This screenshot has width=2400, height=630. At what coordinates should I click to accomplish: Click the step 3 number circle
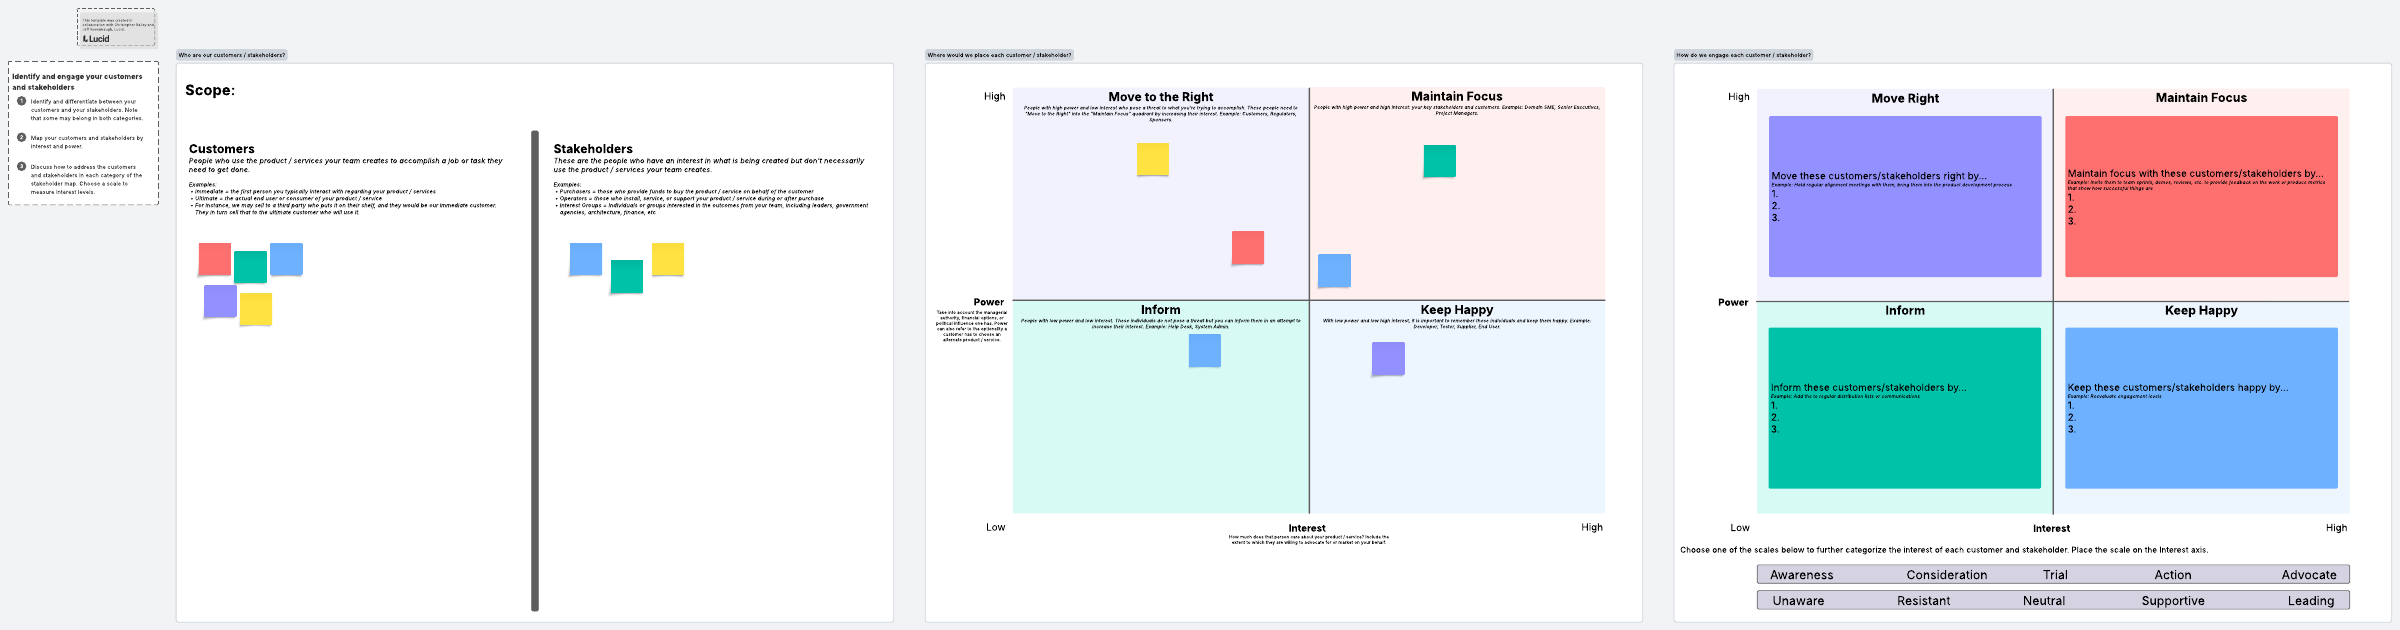point(21,166)
